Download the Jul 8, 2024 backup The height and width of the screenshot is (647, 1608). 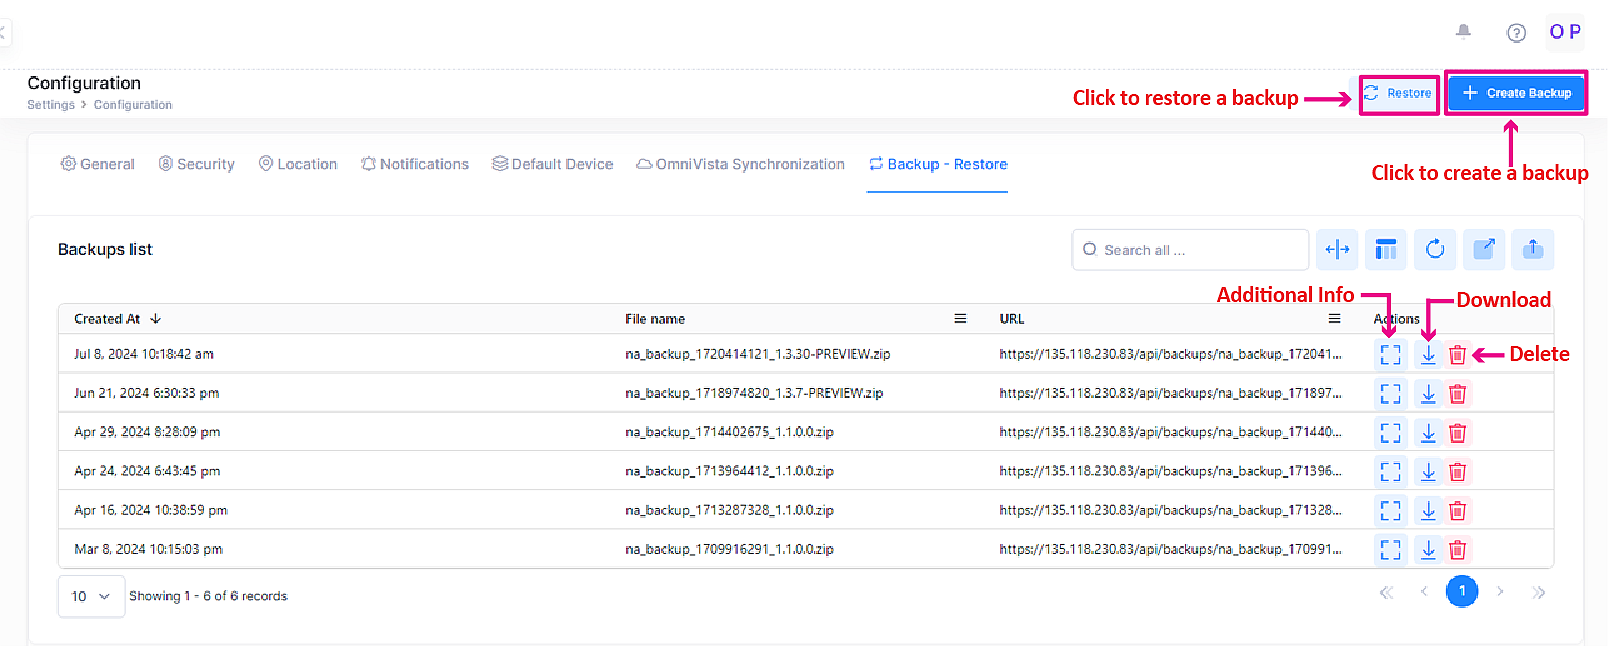click(1428, 355)
